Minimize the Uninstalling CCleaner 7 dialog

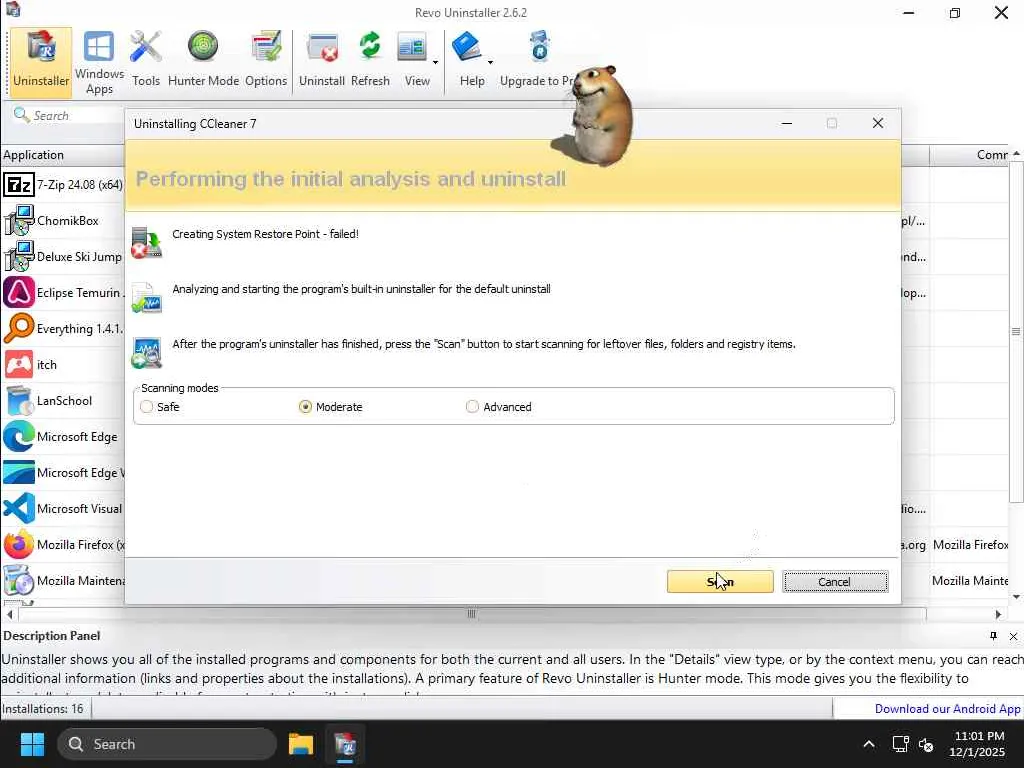787,123
